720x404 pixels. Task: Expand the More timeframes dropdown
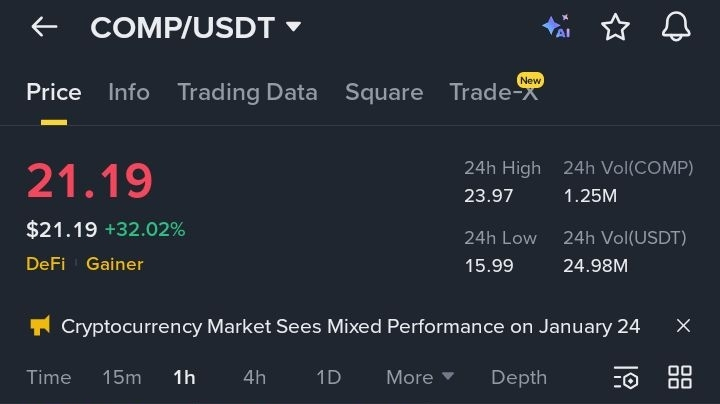coord(420,377)
